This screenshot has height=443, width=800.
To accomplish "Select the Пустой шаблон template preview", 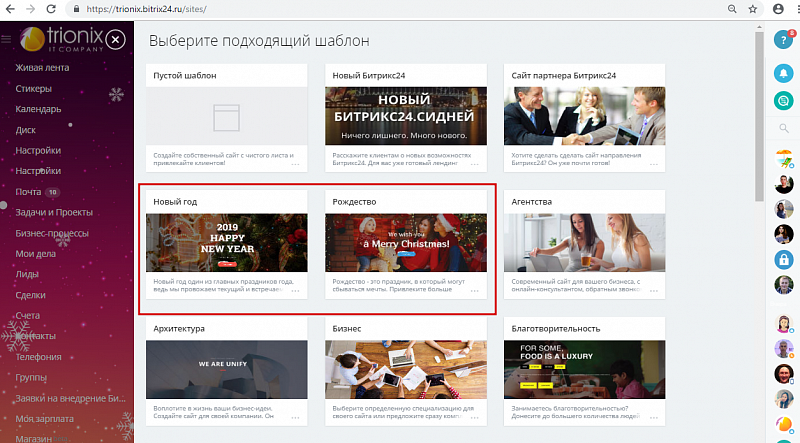I will tap(227, 116).
